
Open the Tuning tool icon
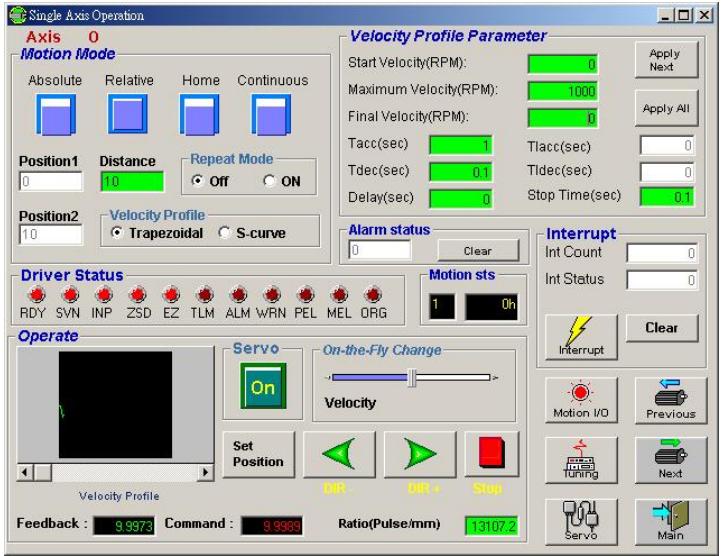coord(581,460)
